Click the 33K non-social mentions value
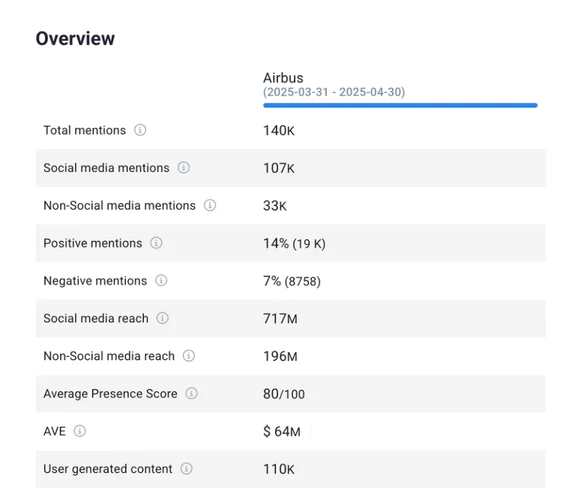This screenshot has width=588, height=500. [x=274, y=206]
